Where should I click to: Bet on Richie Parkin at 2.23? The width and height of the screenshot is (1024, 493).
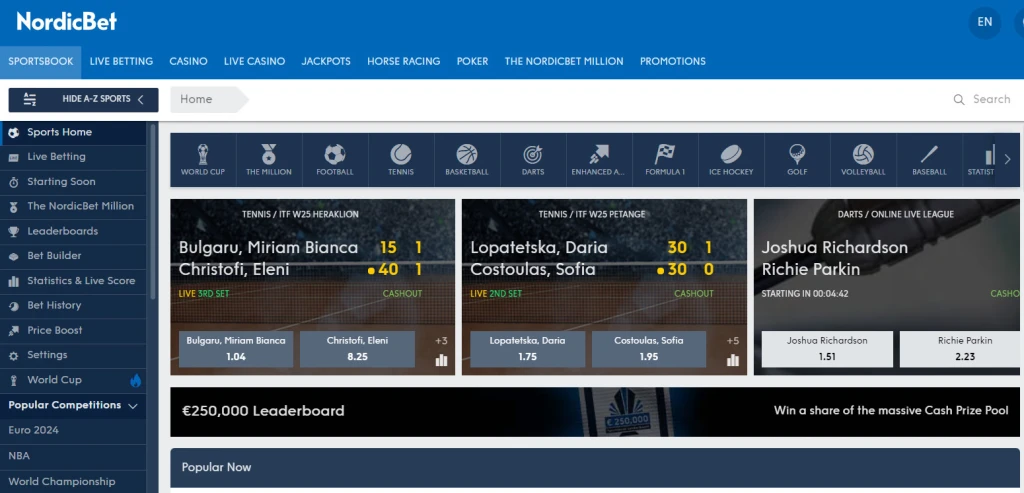click(962, 349)
